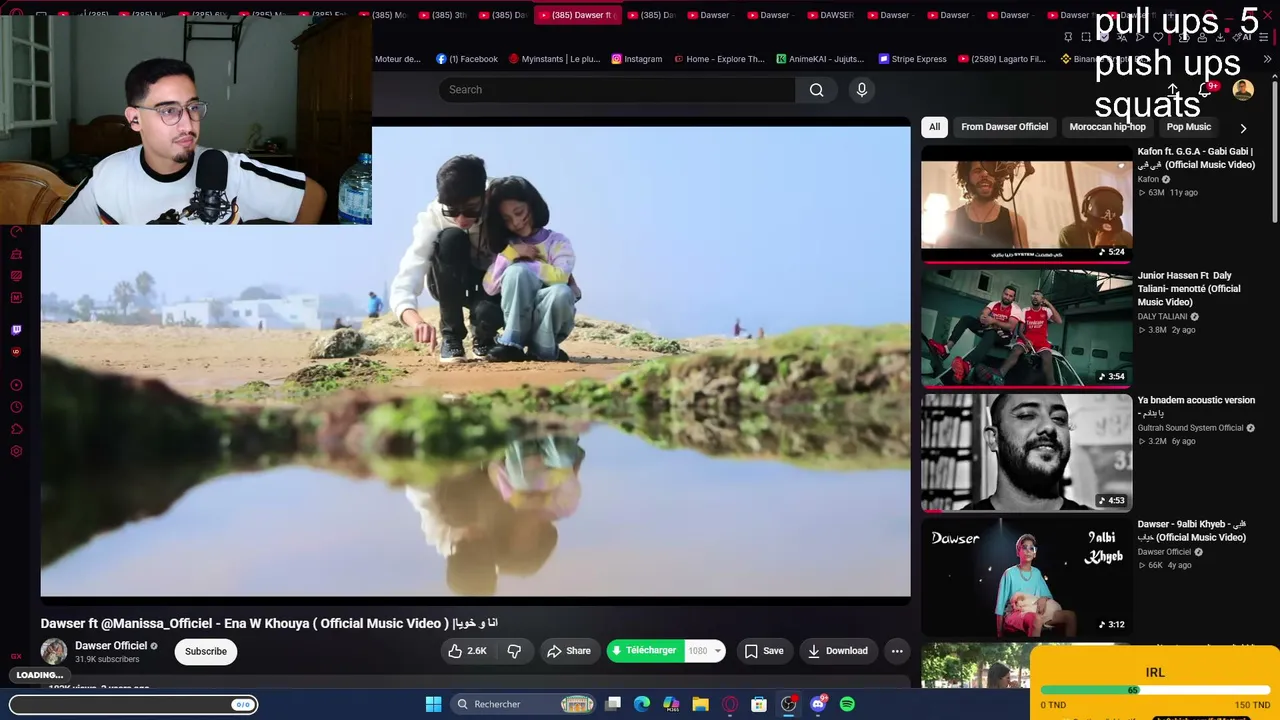Open Microsoft 365 Copilot taskbar icon
This screenshot has height=720, width=1280.
click(x=671, y=704)
